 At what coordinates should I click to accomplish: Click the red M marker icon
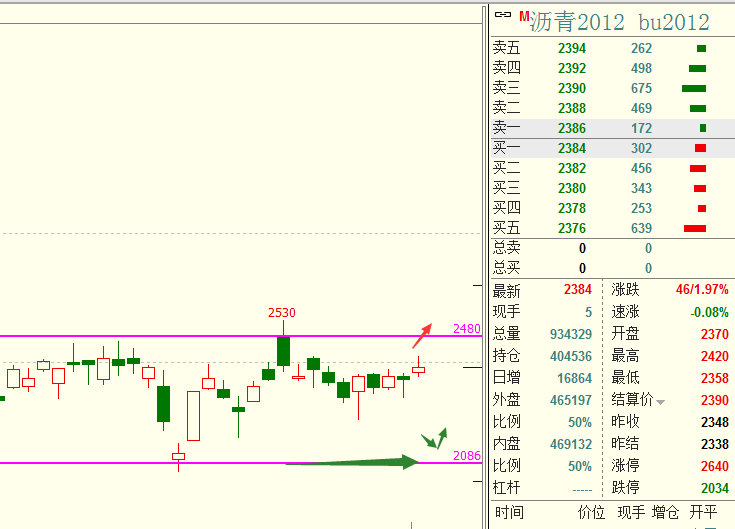(x=524, y=16)
